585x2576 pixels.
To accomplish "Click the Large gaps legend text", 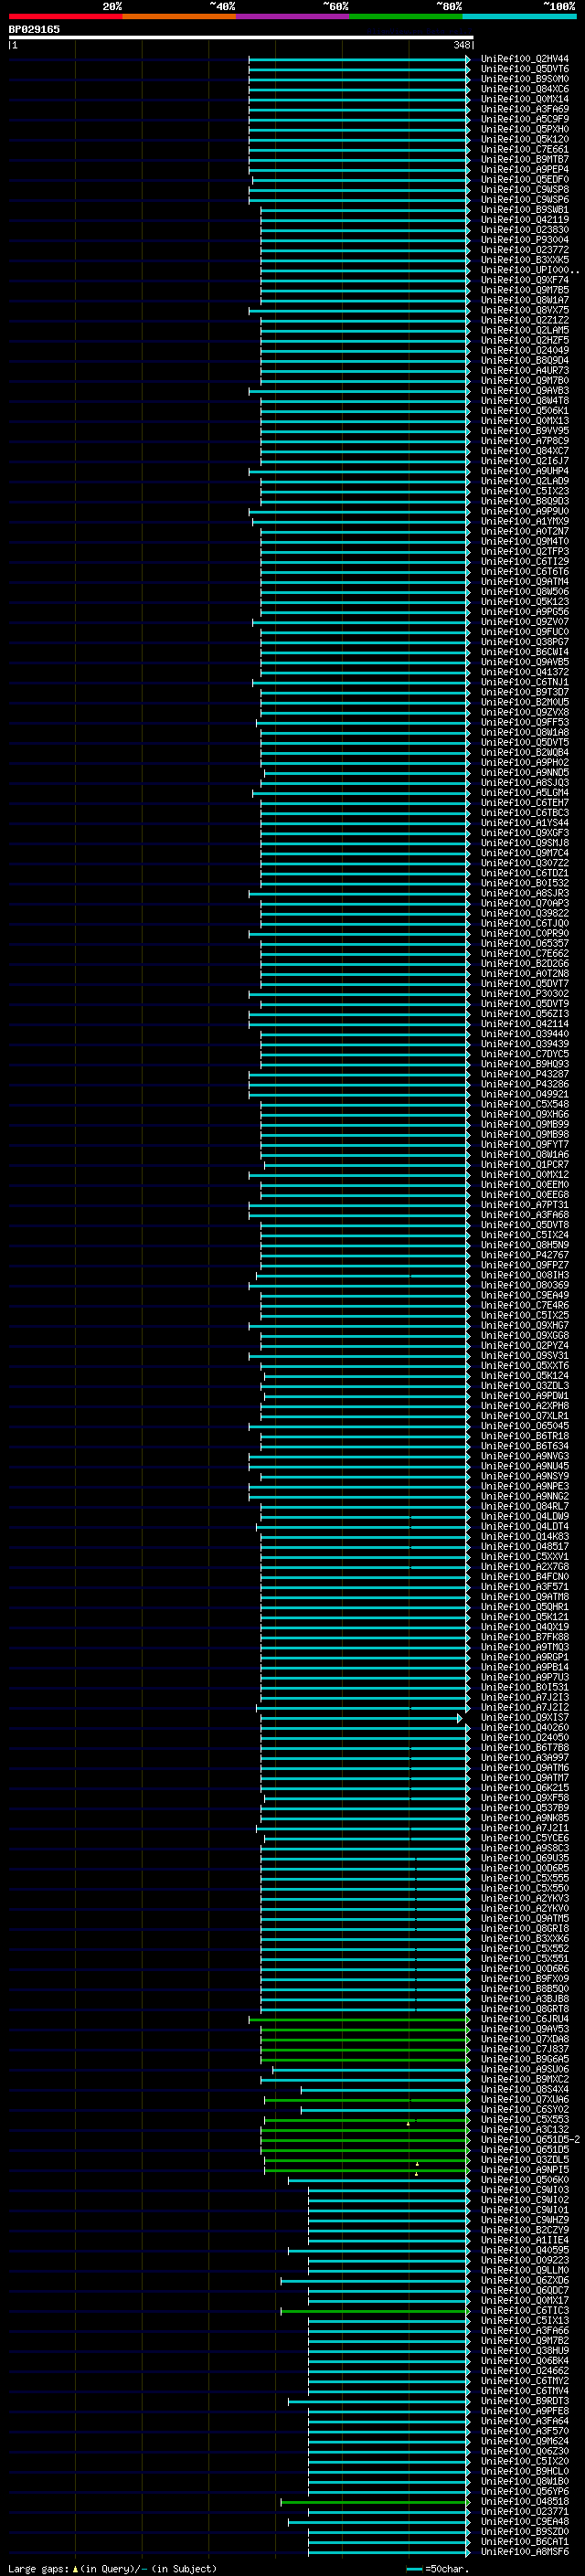I will click(x=112, y=2568).
